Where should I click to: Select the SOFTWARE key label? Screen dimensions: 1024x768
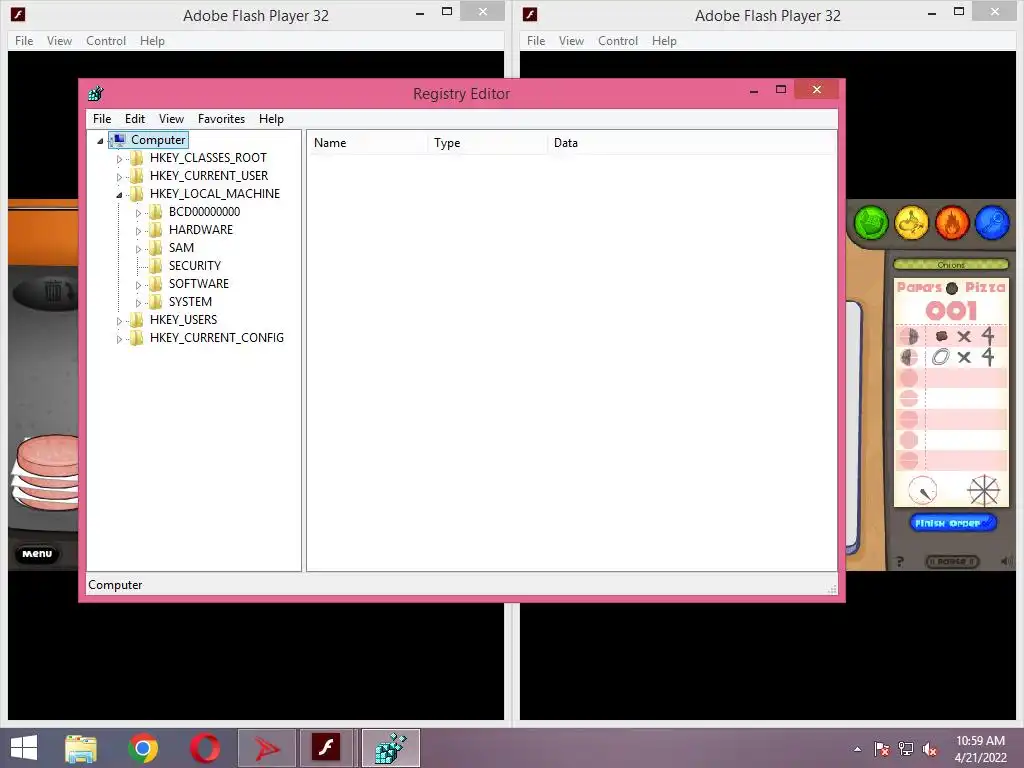199,283
